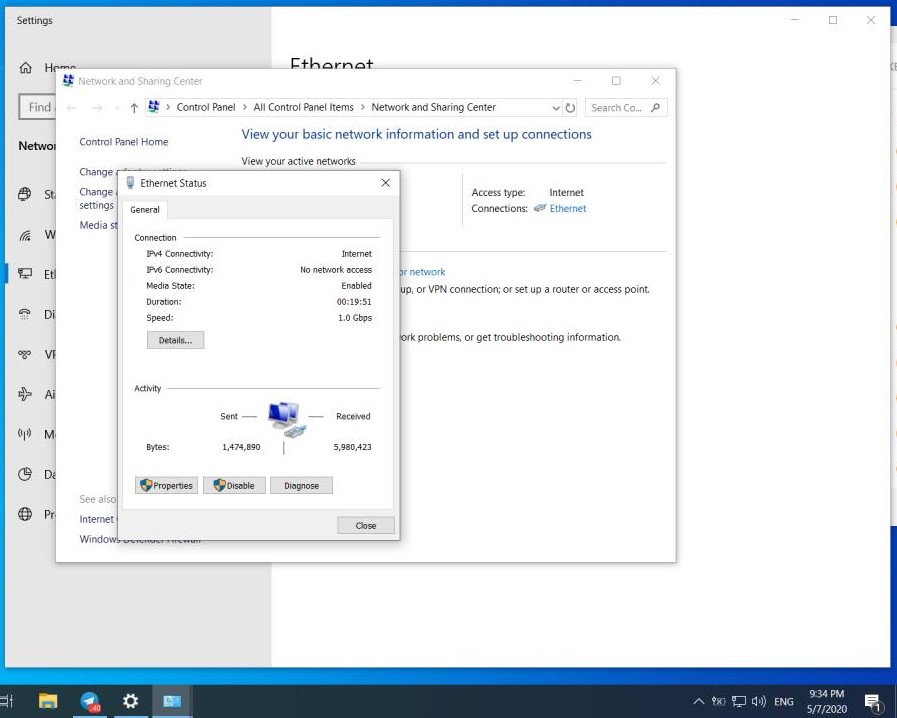This screenshot has height=718, width=897.
Task: Open Settings gear on the taskbar
Action: pos(130,701)
